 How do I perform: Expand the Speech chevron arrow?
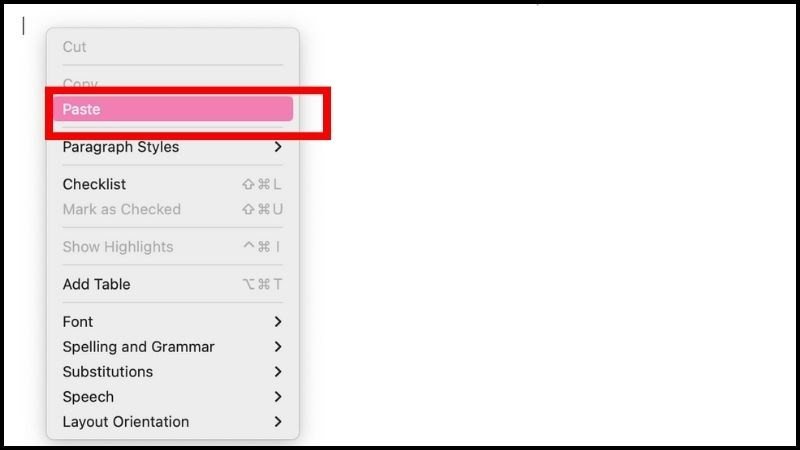[x=278, y=397]
